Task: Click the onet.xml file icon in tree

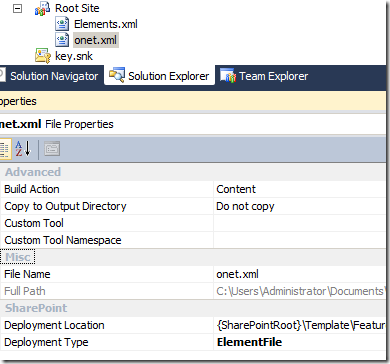Action: (x=62, y=40)
